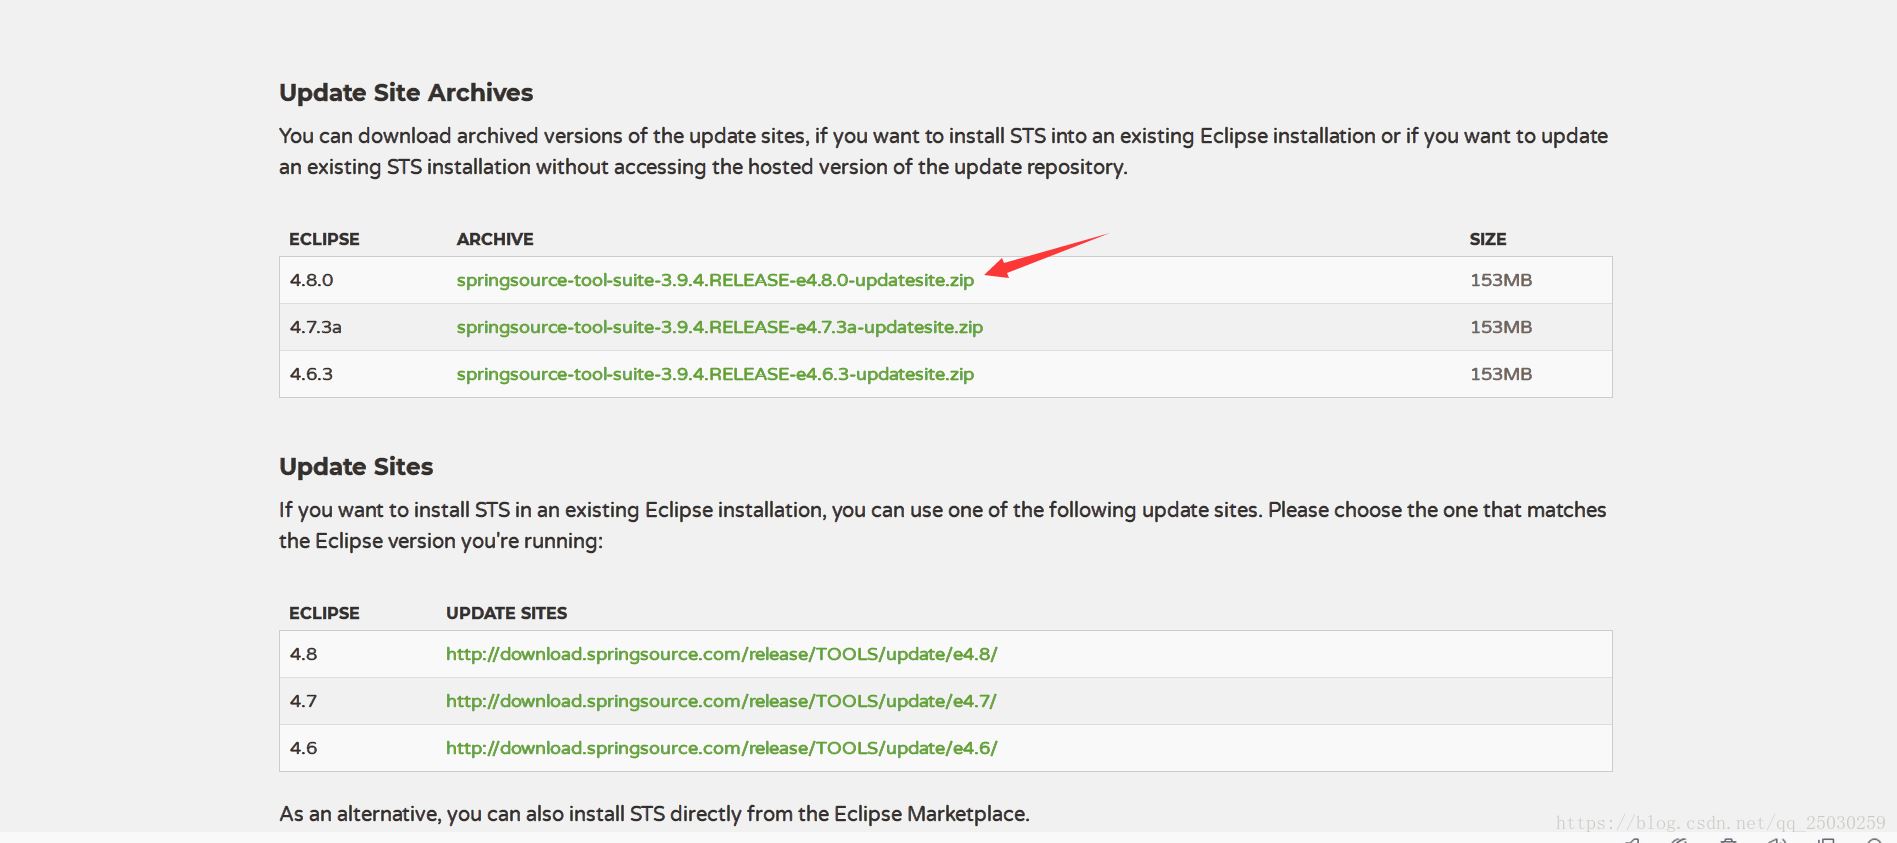The height and width of the screenshot is (843, 1897).
Task: Download the e4.7.3a updatesite zip archive
Action: click(x=719, y=327)
